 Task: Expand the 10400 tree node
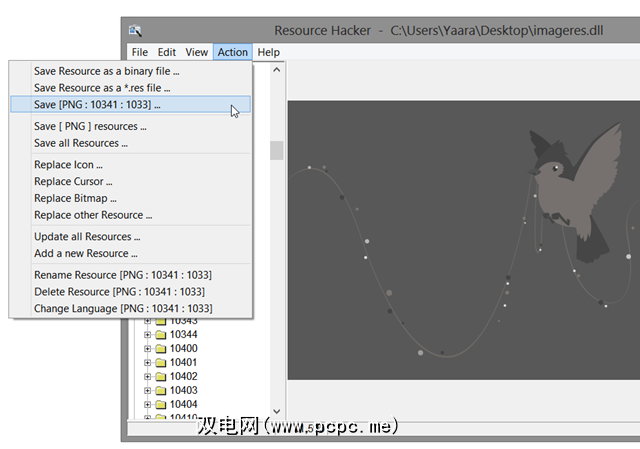[147, 348]
